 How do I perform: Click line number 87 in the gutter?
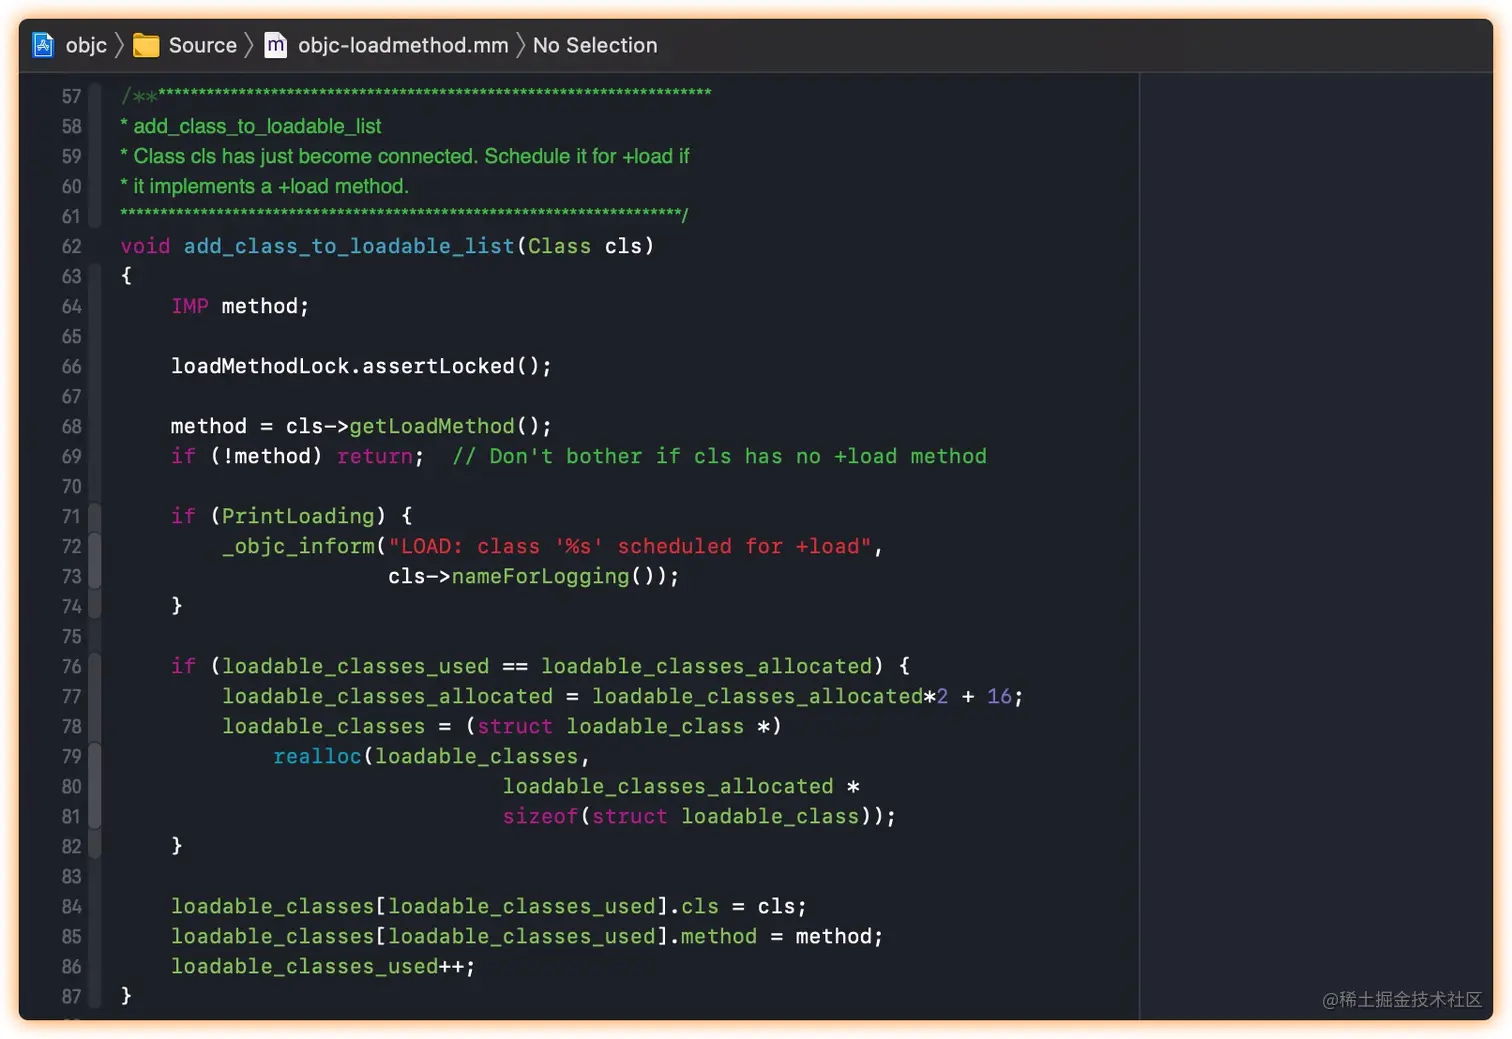71,996
